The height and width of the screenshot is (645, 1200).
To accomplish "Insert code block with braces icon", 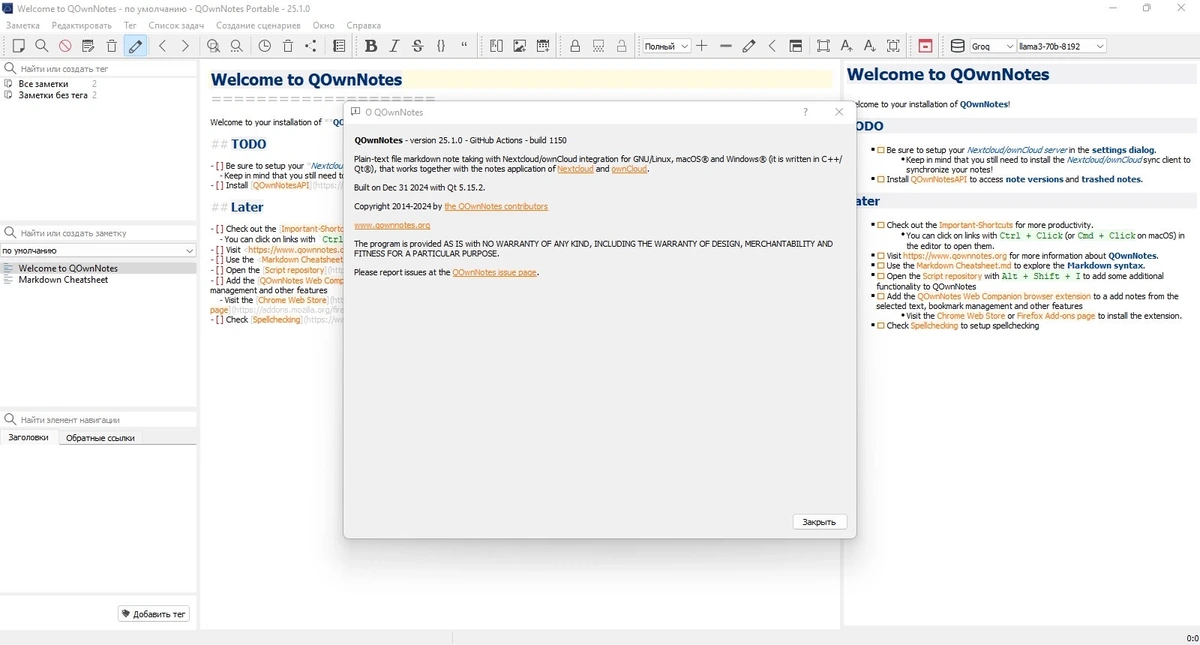I will point(441,46).
